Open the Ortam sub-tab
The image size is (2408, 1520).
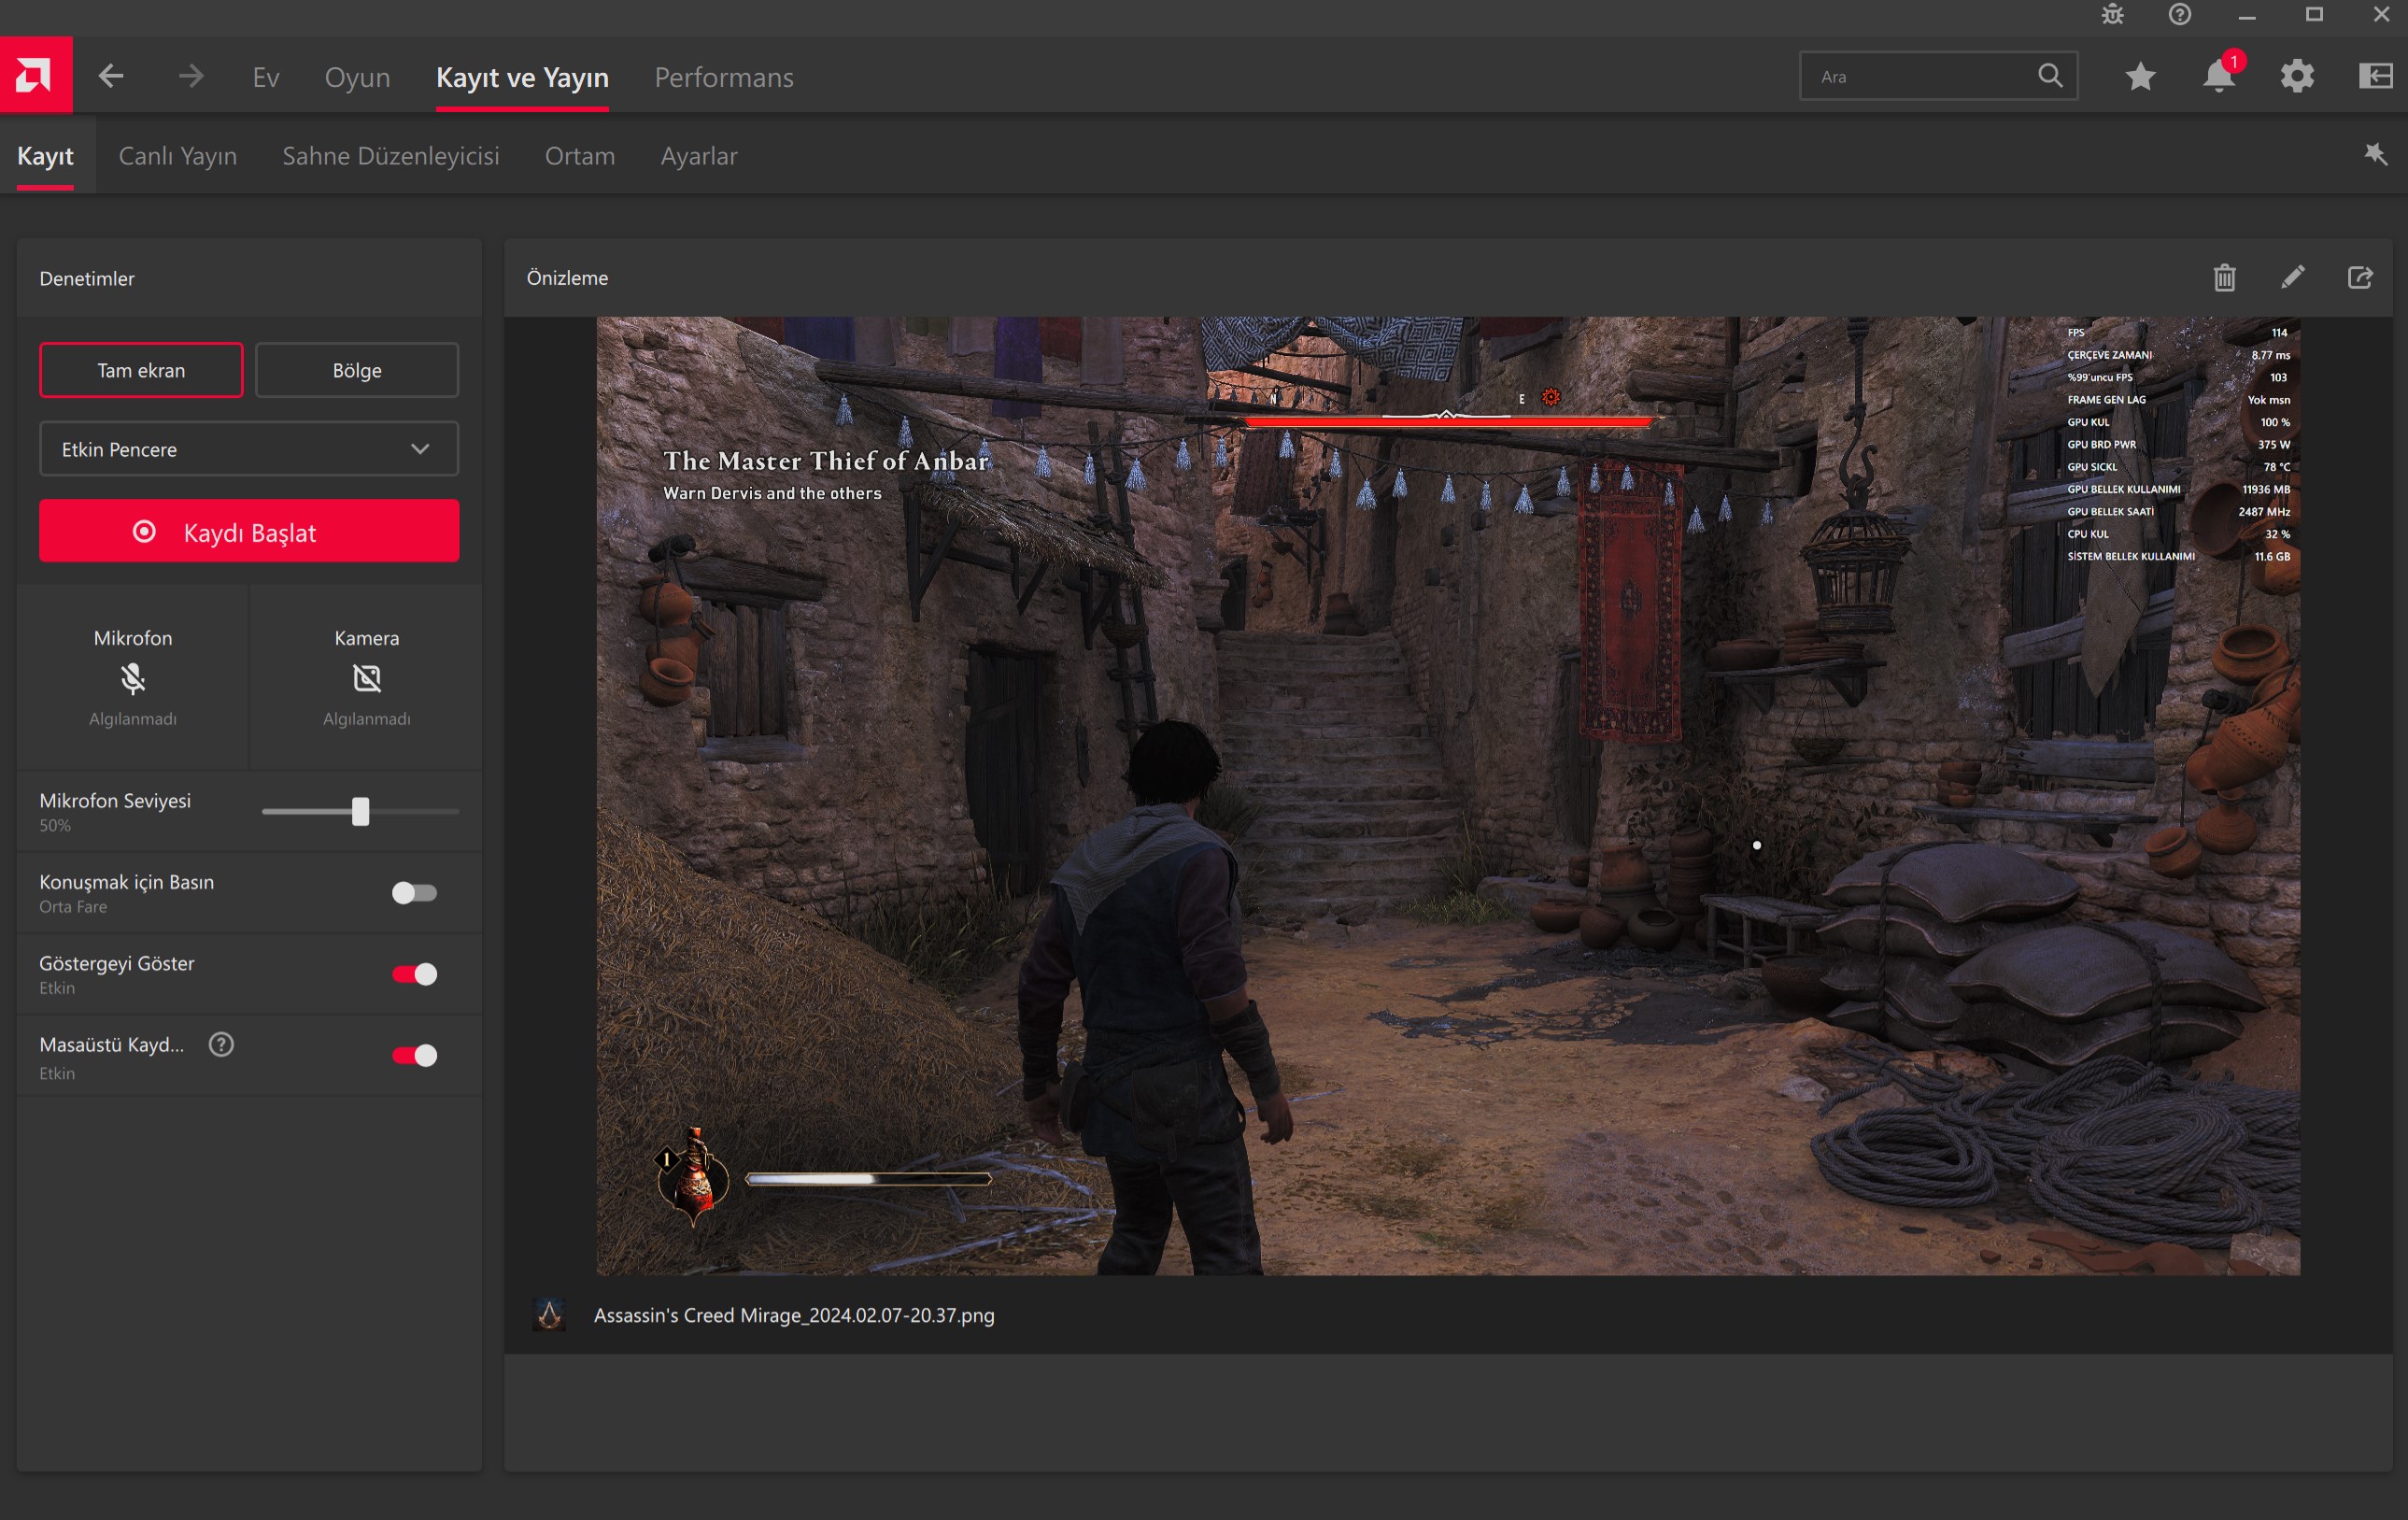580,156
